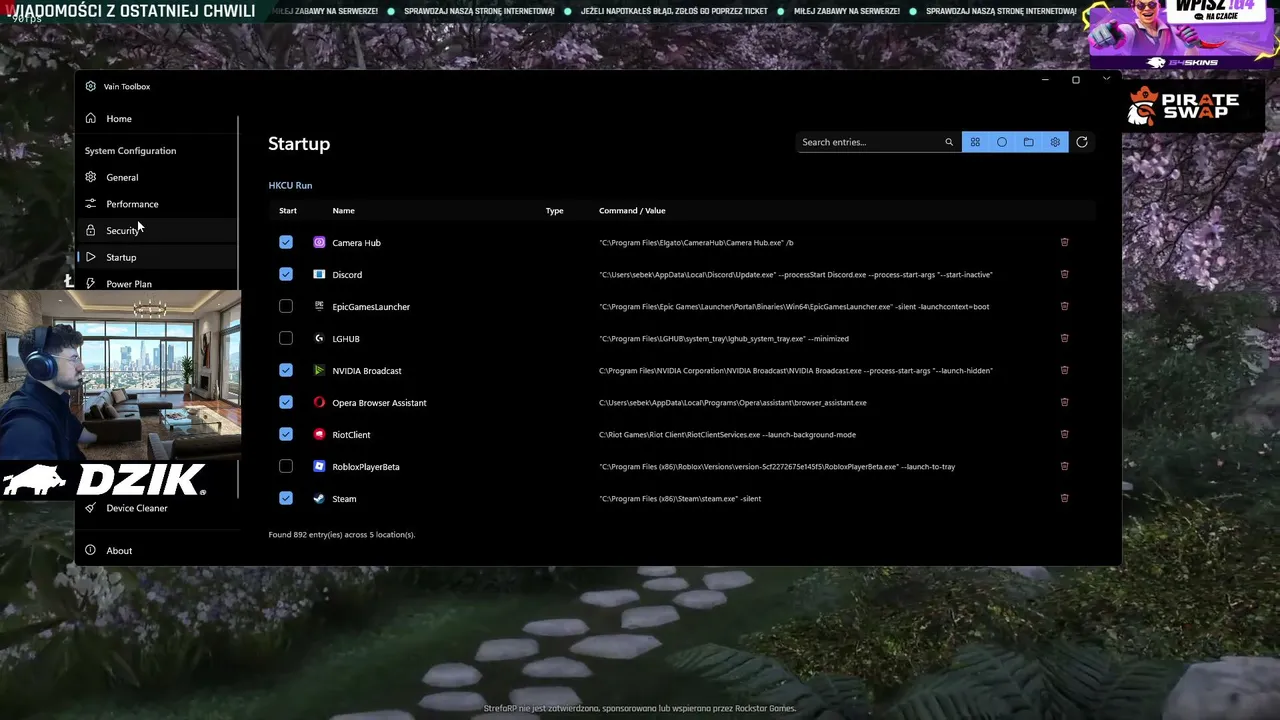Viewport: 1280px width, 720px height.
Task: Click the Camera Hub app icon
Action: click(319, 242)
